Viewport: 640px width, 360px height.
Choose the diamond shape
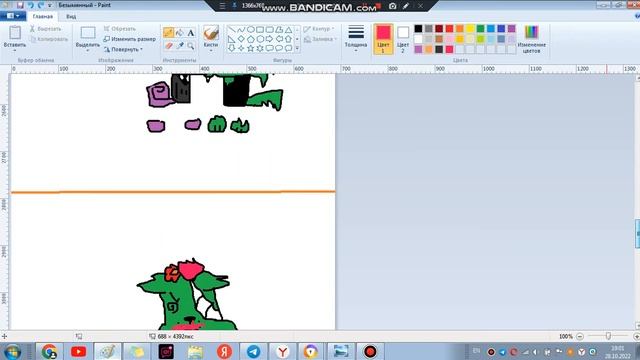pos(241,39)
